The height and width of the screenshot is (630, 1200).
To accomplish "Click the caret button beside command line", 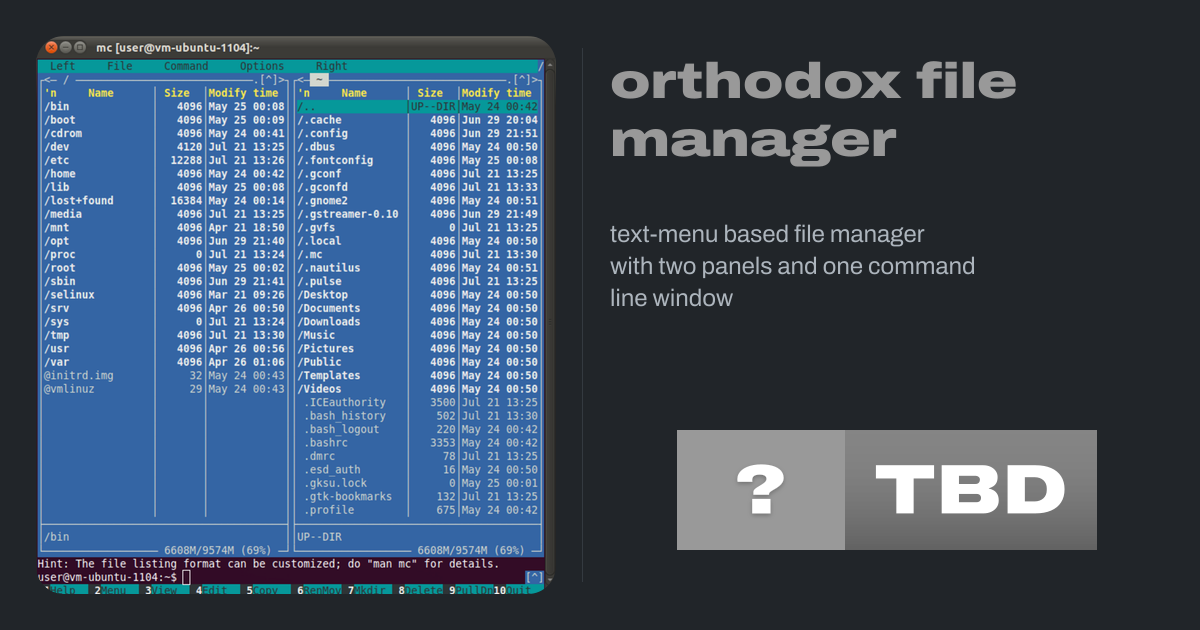I will tap(534, 577).
